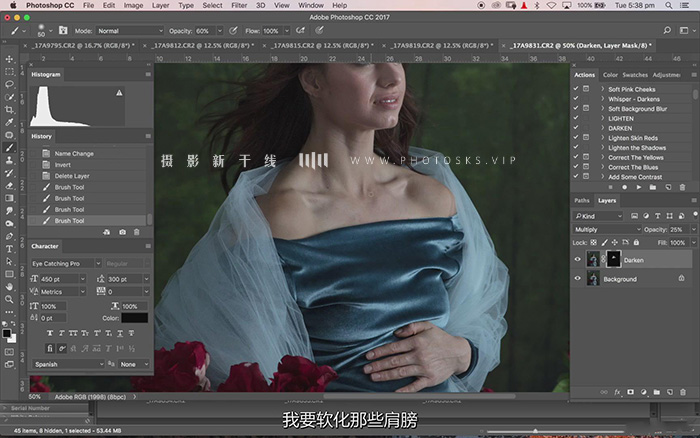700x438 pixels.
Task: Open the Image menu
Action: tap(133, 5)
